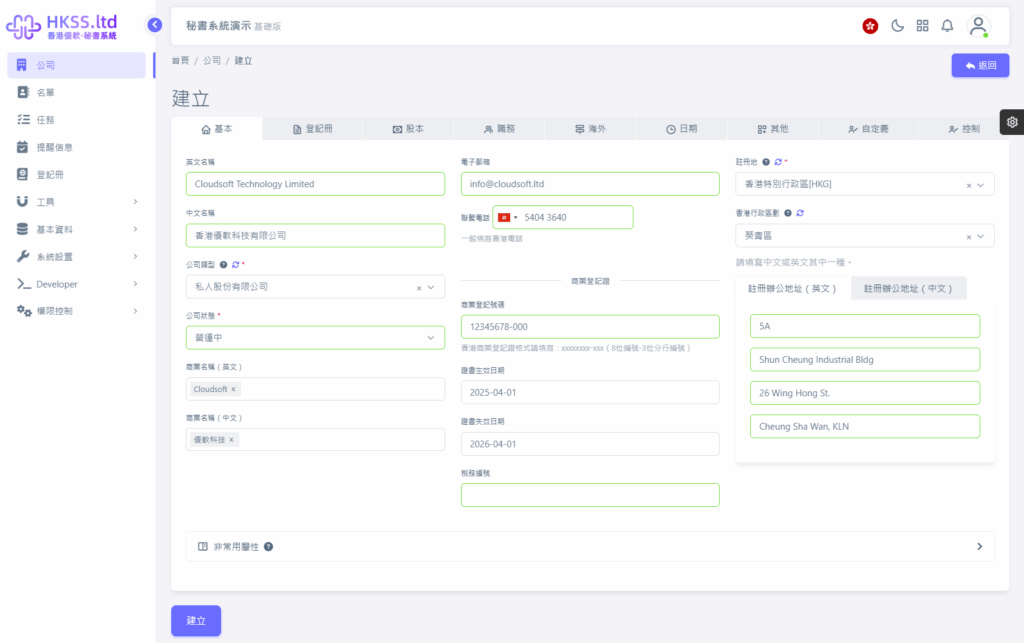1024x643 pixels.
Task: Open 登記冊 in the sidebar
Action: 76,175
